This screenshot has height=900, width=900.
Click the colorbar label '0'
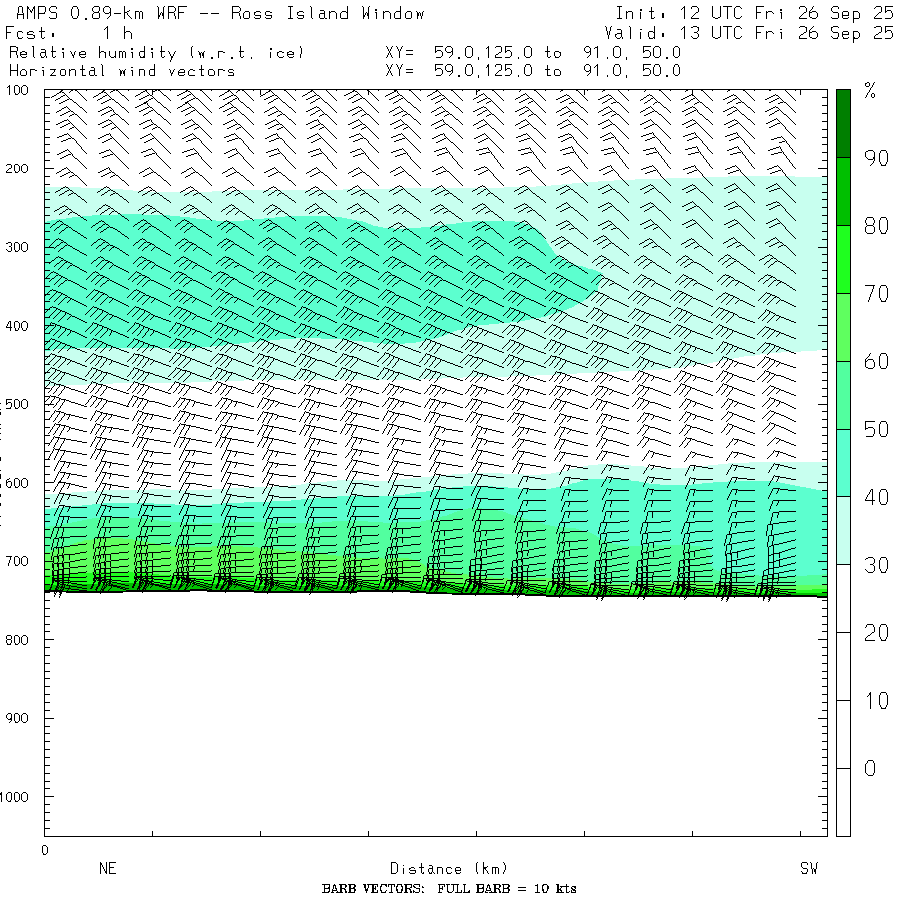870,769
